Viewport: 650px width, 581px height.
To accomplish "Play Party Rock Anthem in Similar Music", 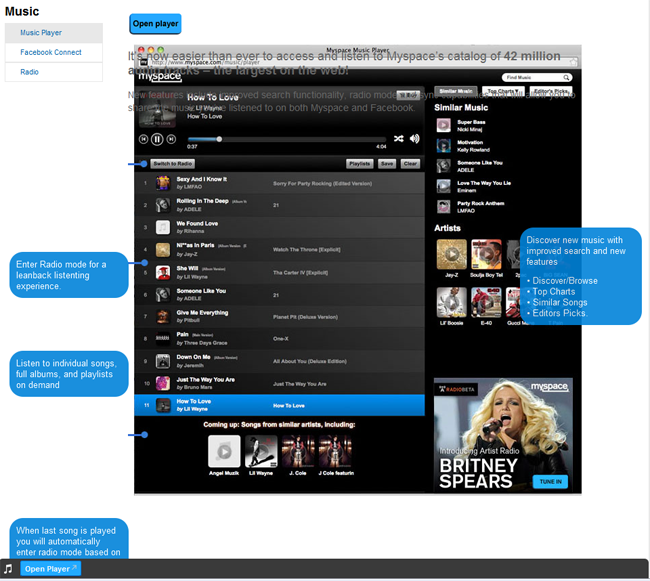I will click(444, 206).
